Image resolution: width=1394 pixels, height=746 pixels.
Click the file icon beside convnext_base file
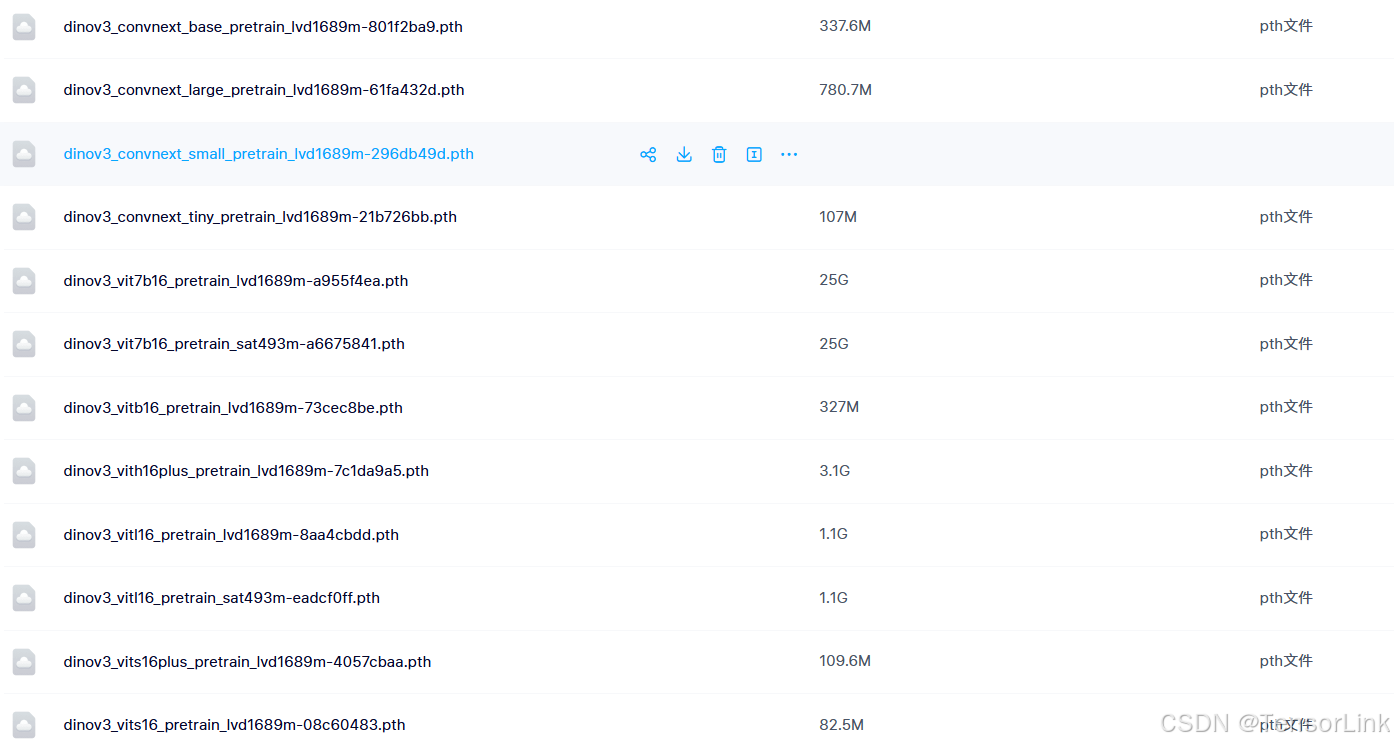pyautogui.click(x=24, y=27)
